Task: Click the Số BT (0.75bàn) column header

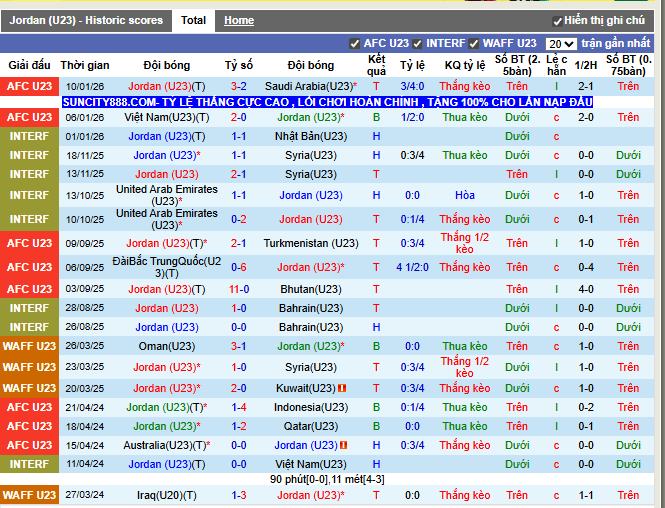Action: (628, 65)
